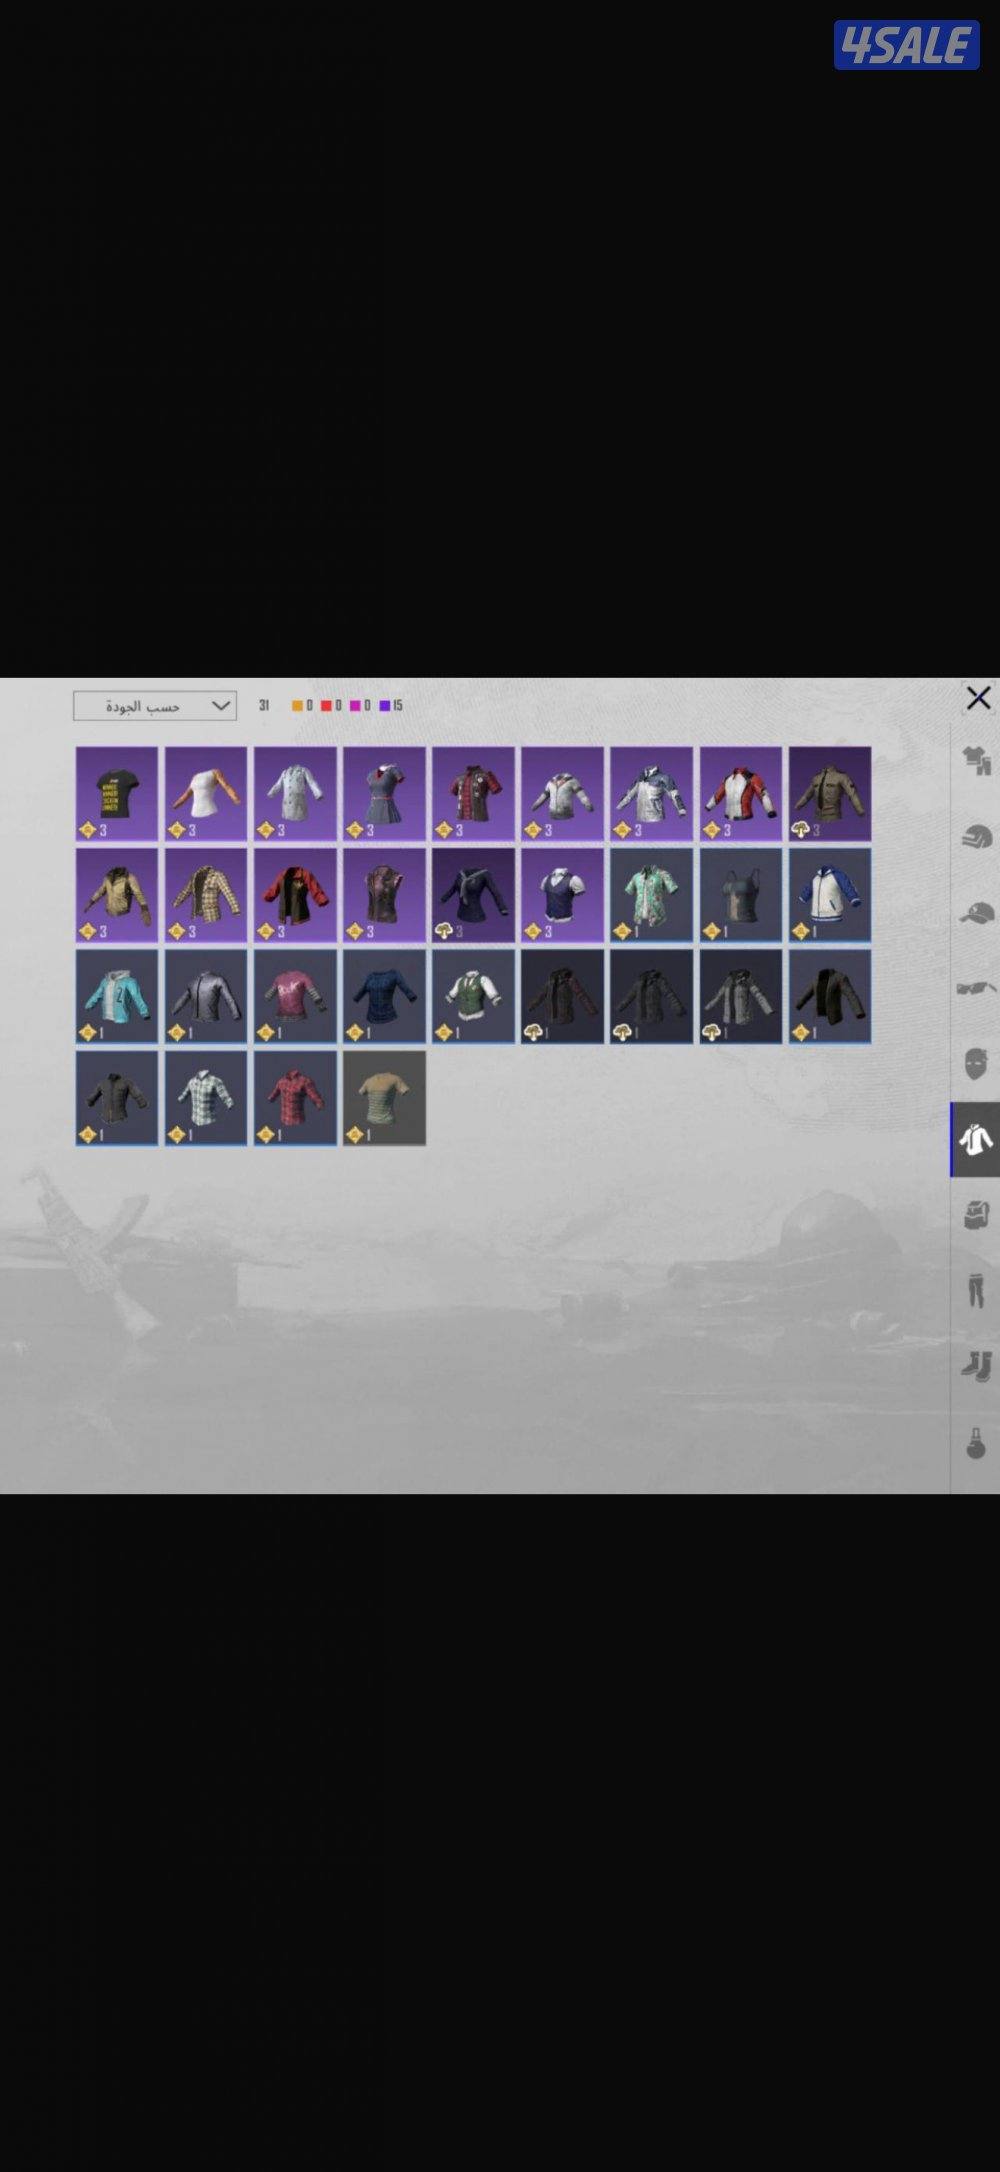Select the green floral Hawaiian shirt
This screenshot has width=1000, height=2172.
tap(651, 895)
